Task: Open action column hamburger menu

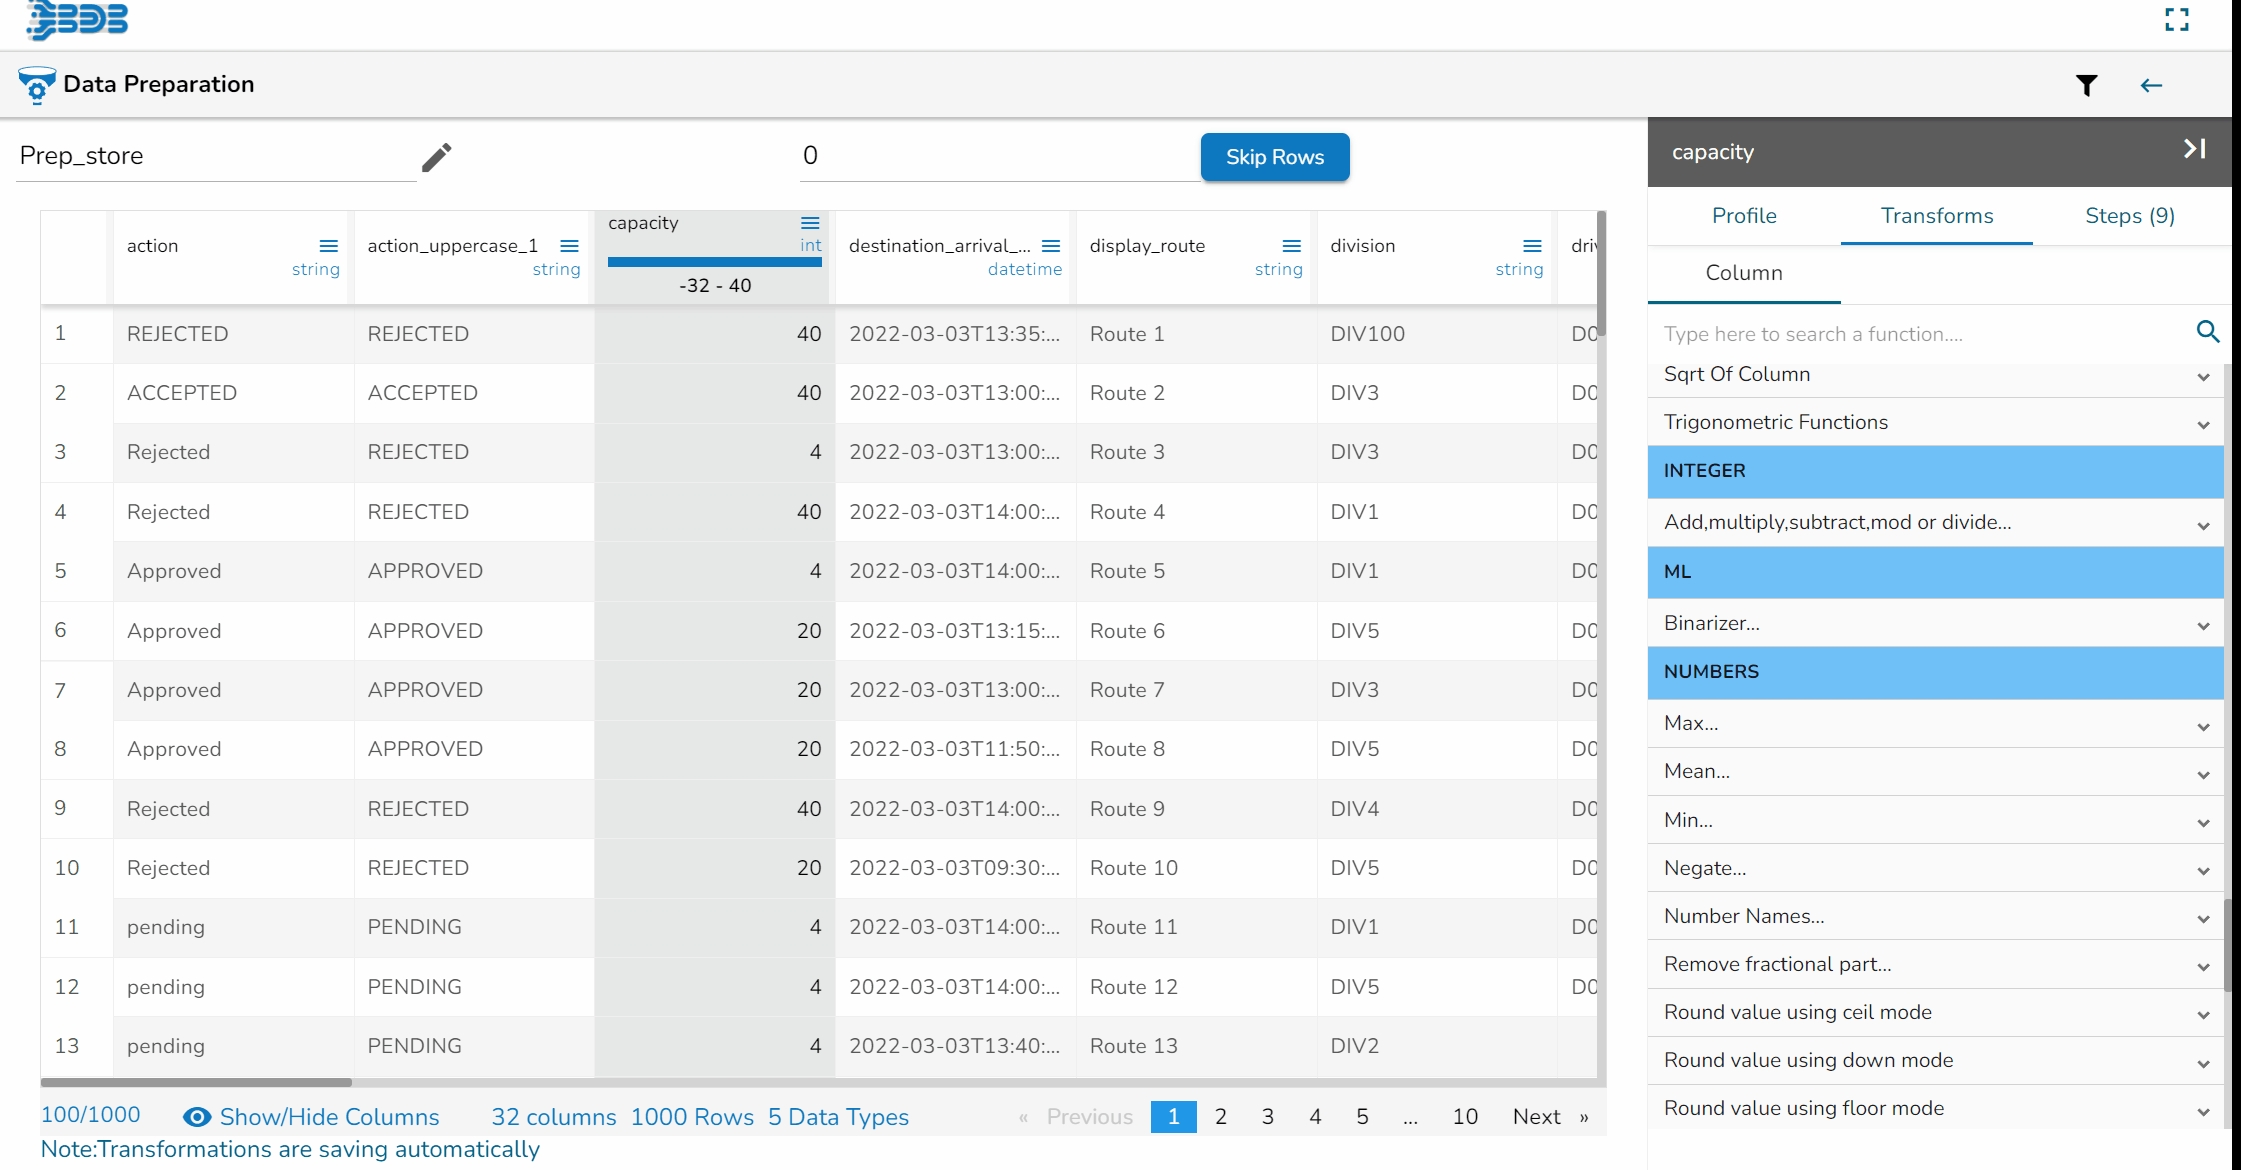Action: tap(328, 246)
